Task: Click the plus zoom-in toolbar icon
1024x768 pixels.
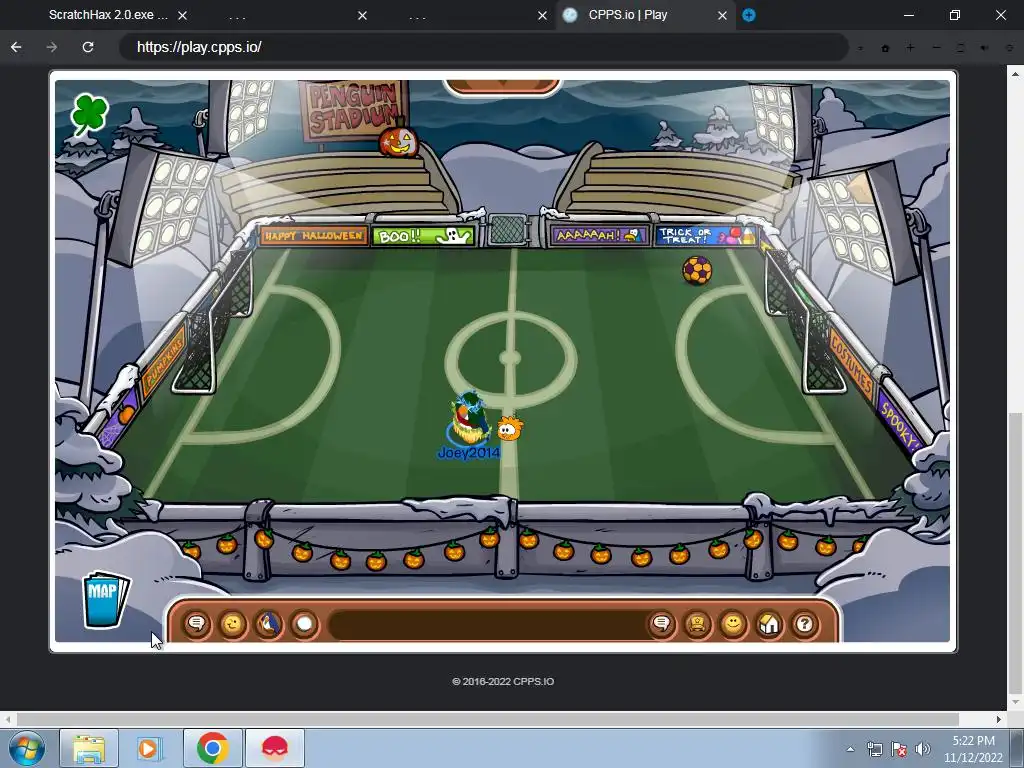Action: click(910, 48)
